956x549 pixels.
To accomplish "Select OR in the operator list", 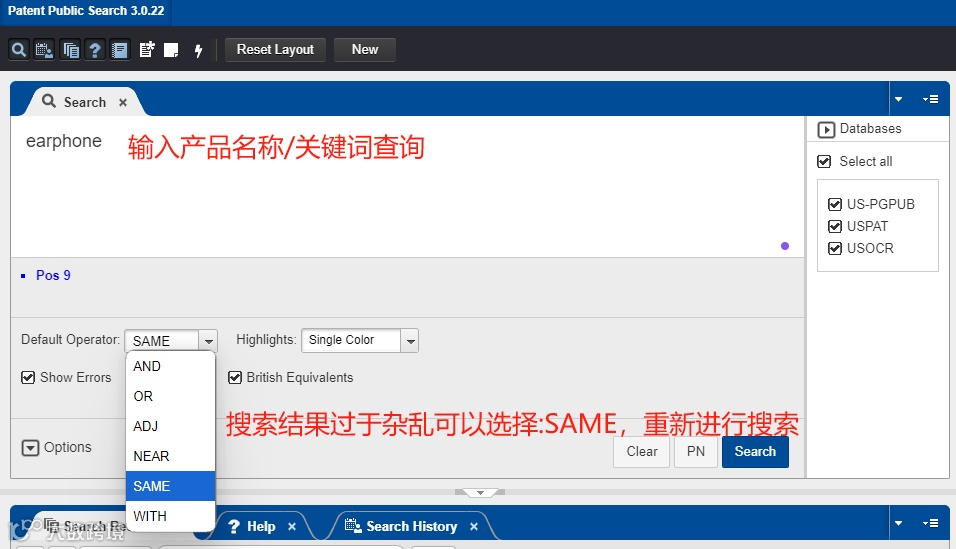I will [171, 396].
